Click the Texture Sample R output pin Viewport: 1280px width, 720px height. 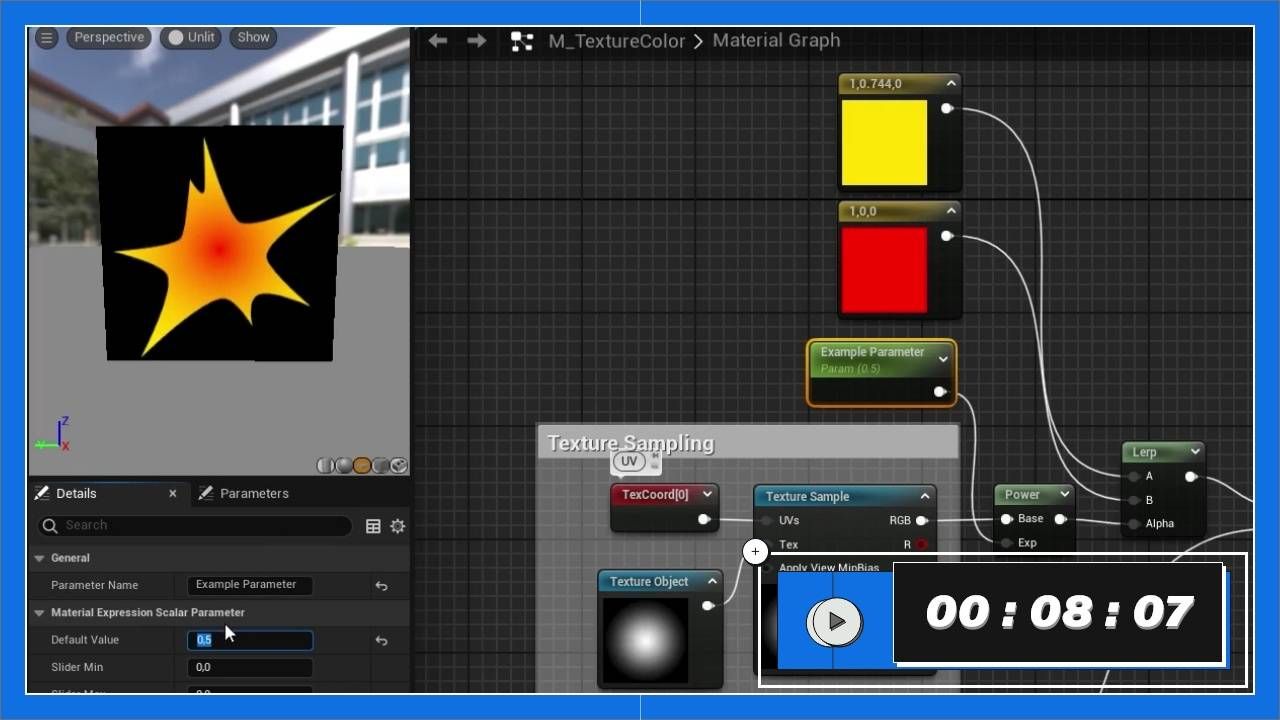(x=921, y=545)
